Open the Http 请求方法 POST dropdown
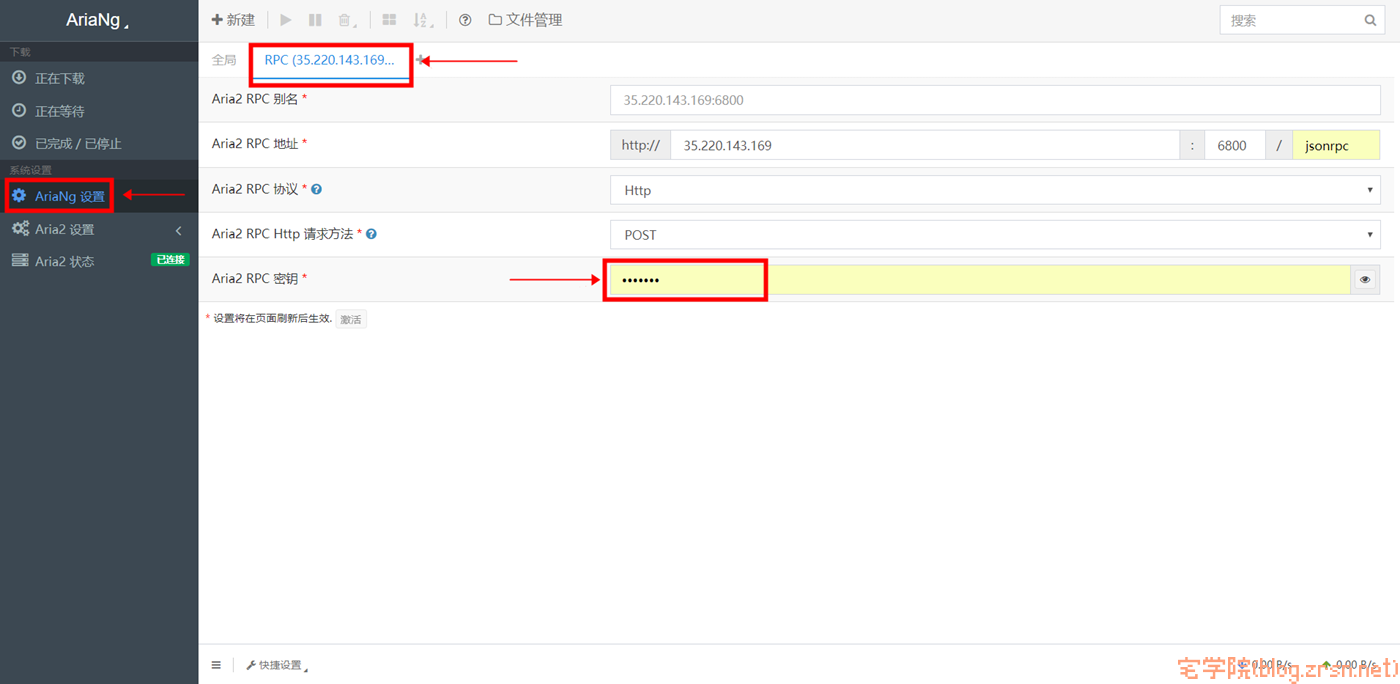 click(995, 235)
